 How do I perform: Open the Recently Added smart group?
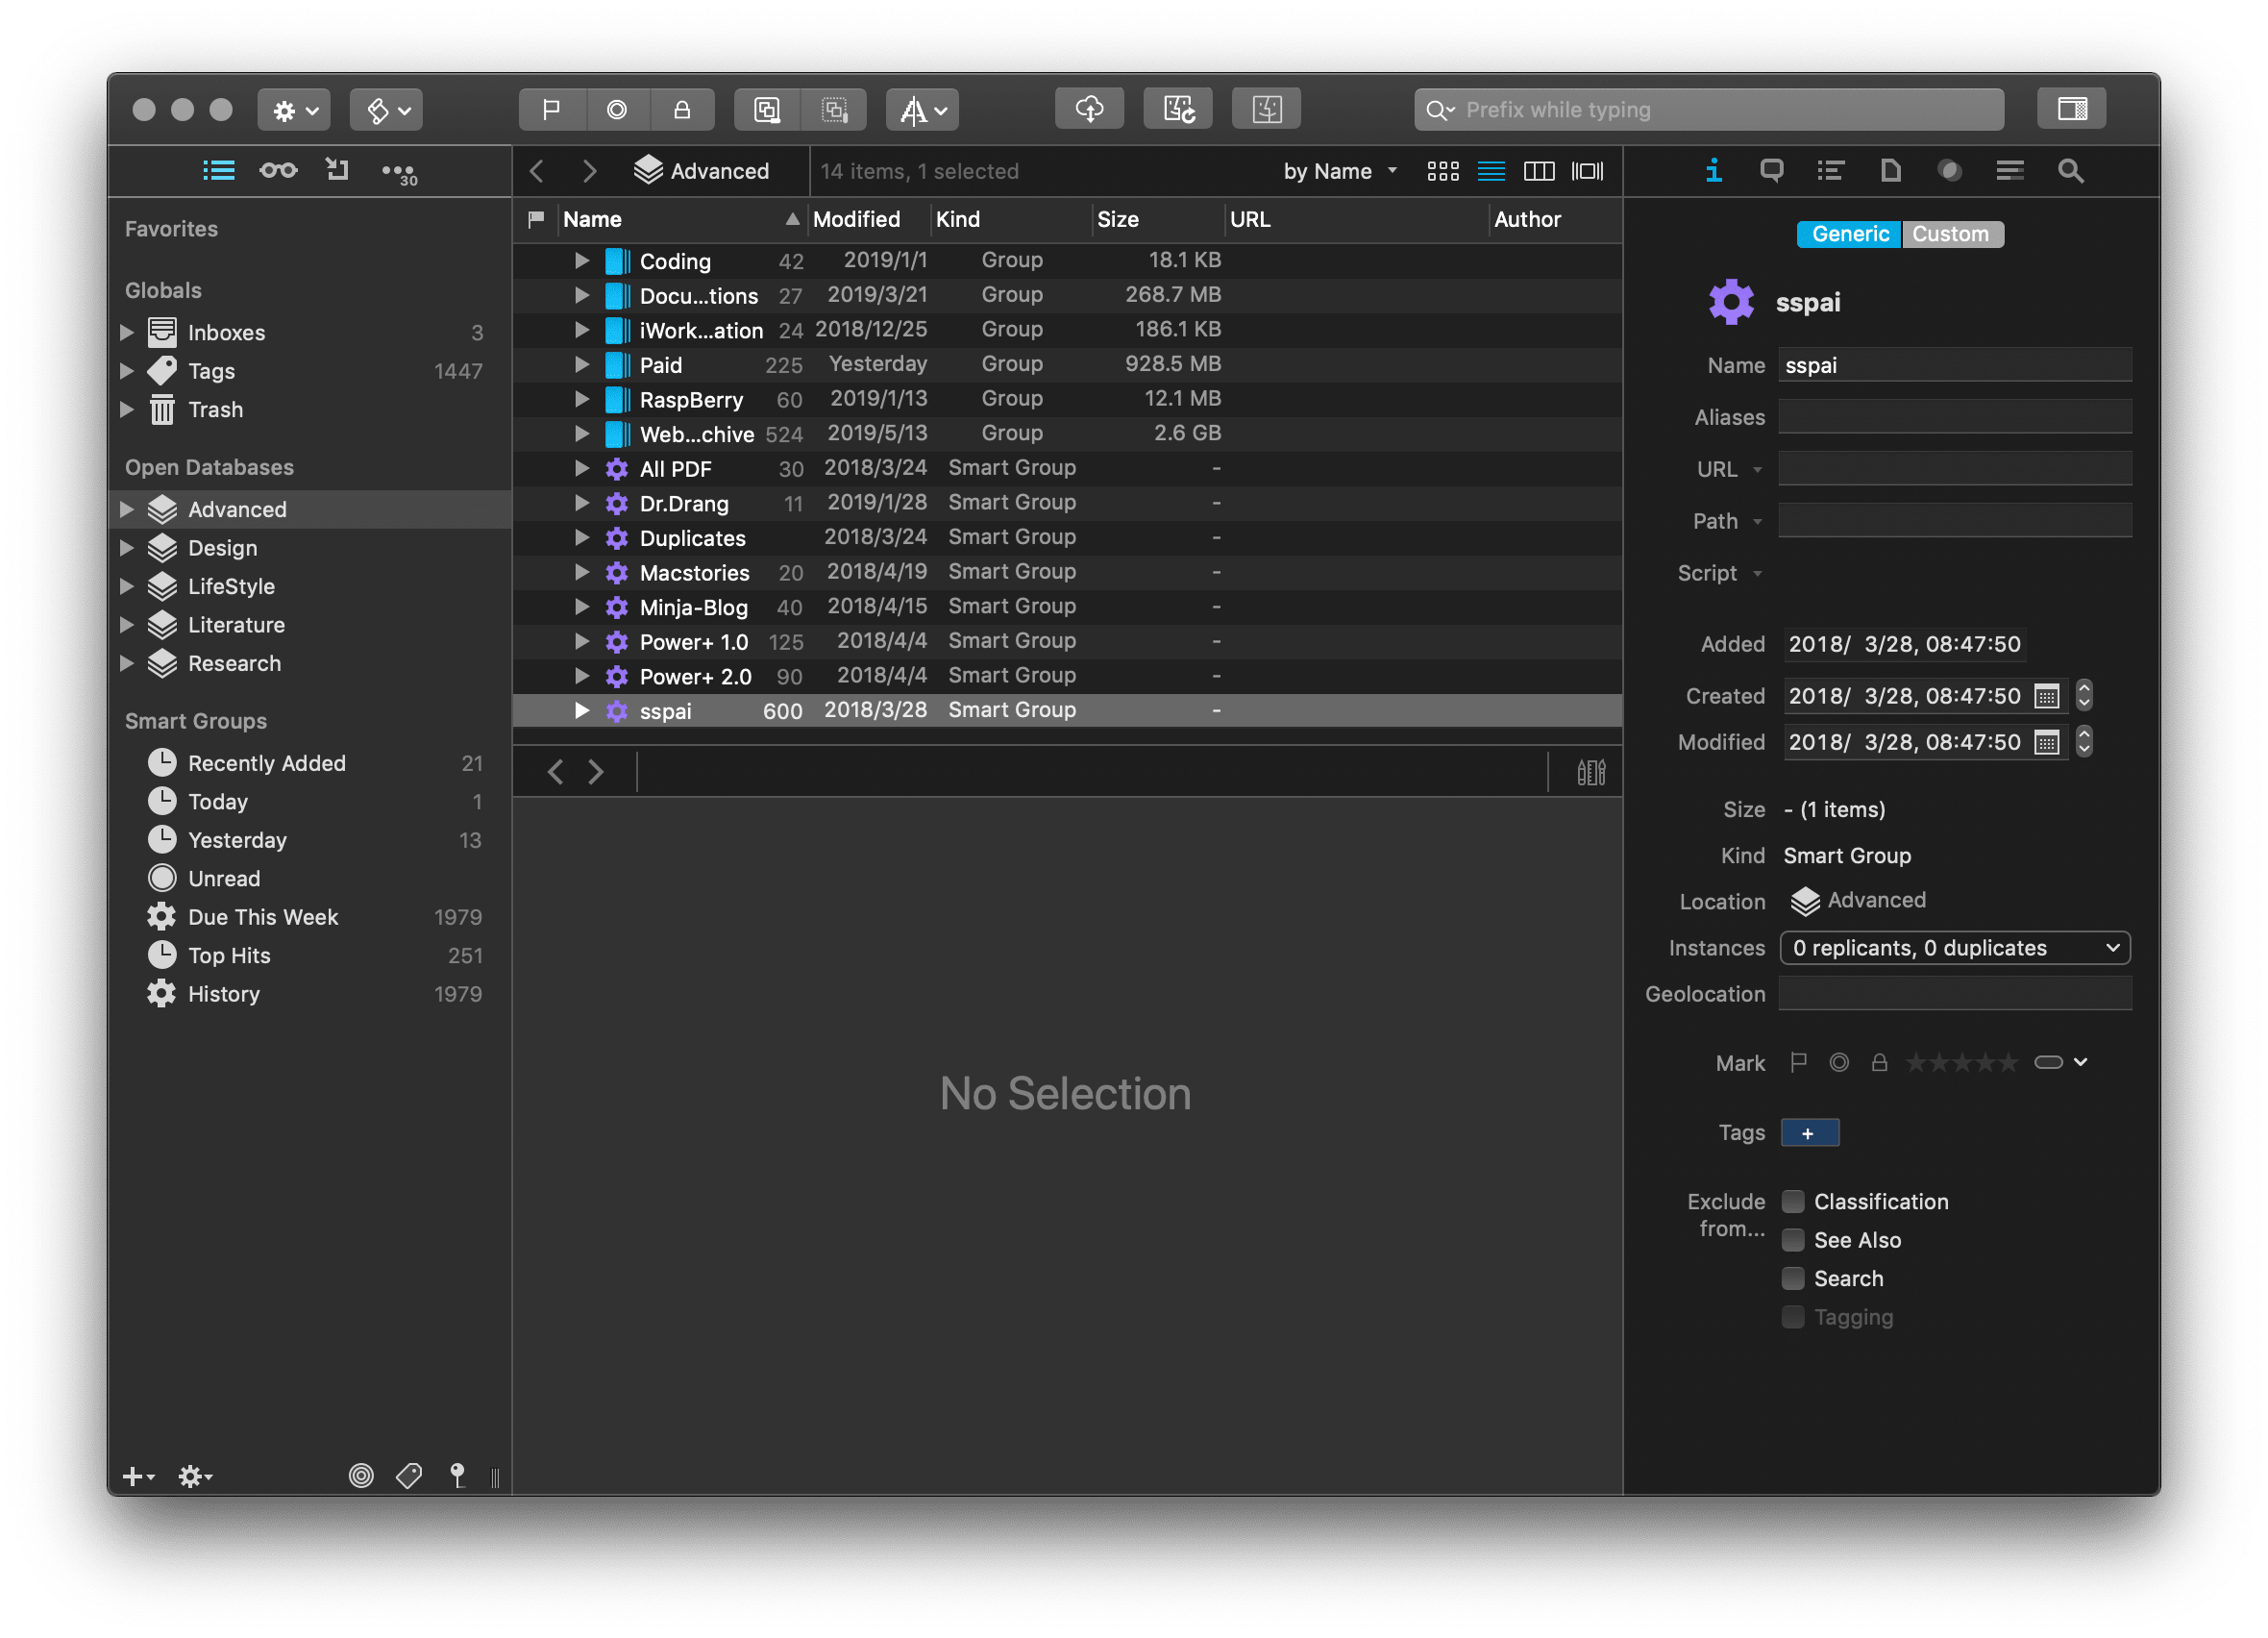click(310, 763)
